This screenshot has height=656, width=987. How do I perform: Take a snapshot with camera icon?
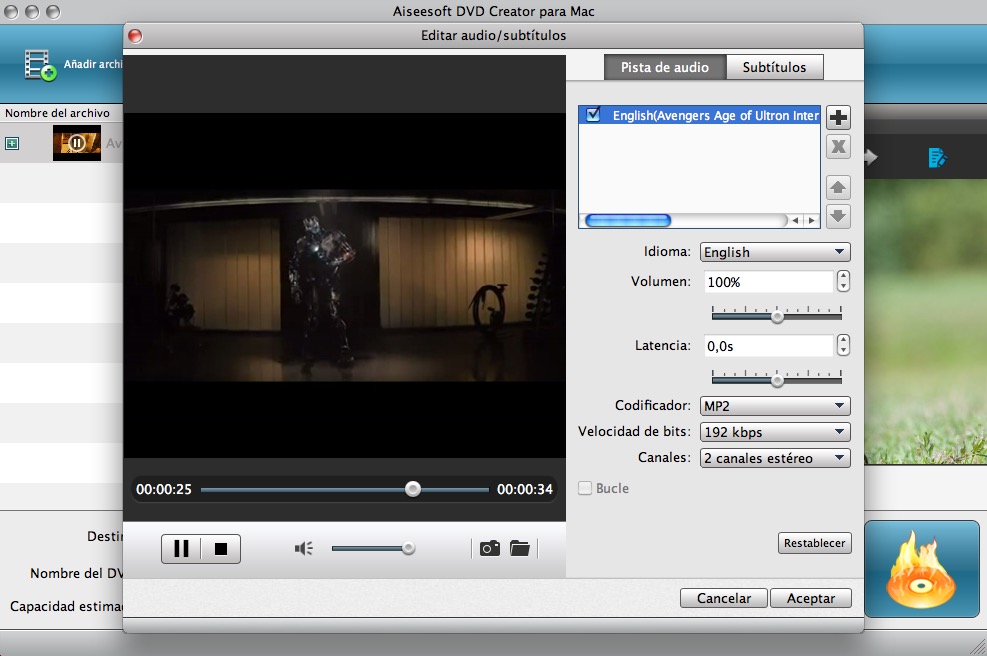pyautogui.click(x=490, y=548)
